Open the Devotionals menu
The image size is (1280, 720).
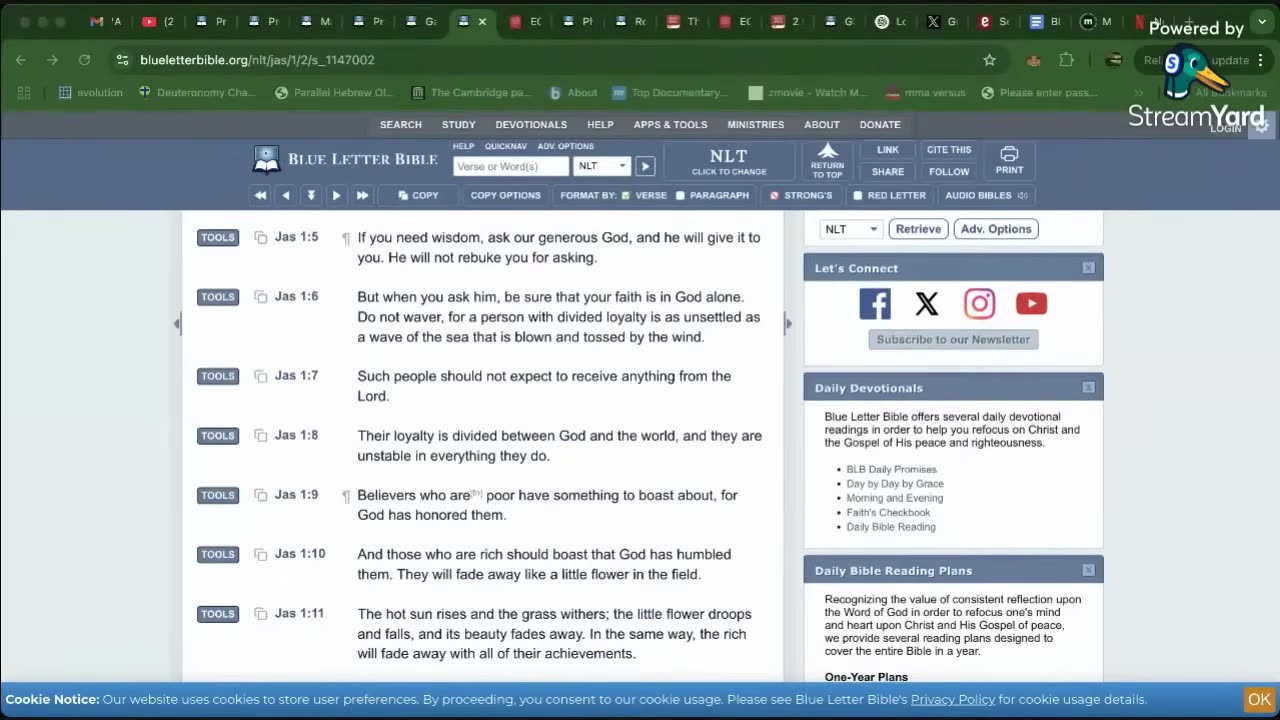(531, 125)
